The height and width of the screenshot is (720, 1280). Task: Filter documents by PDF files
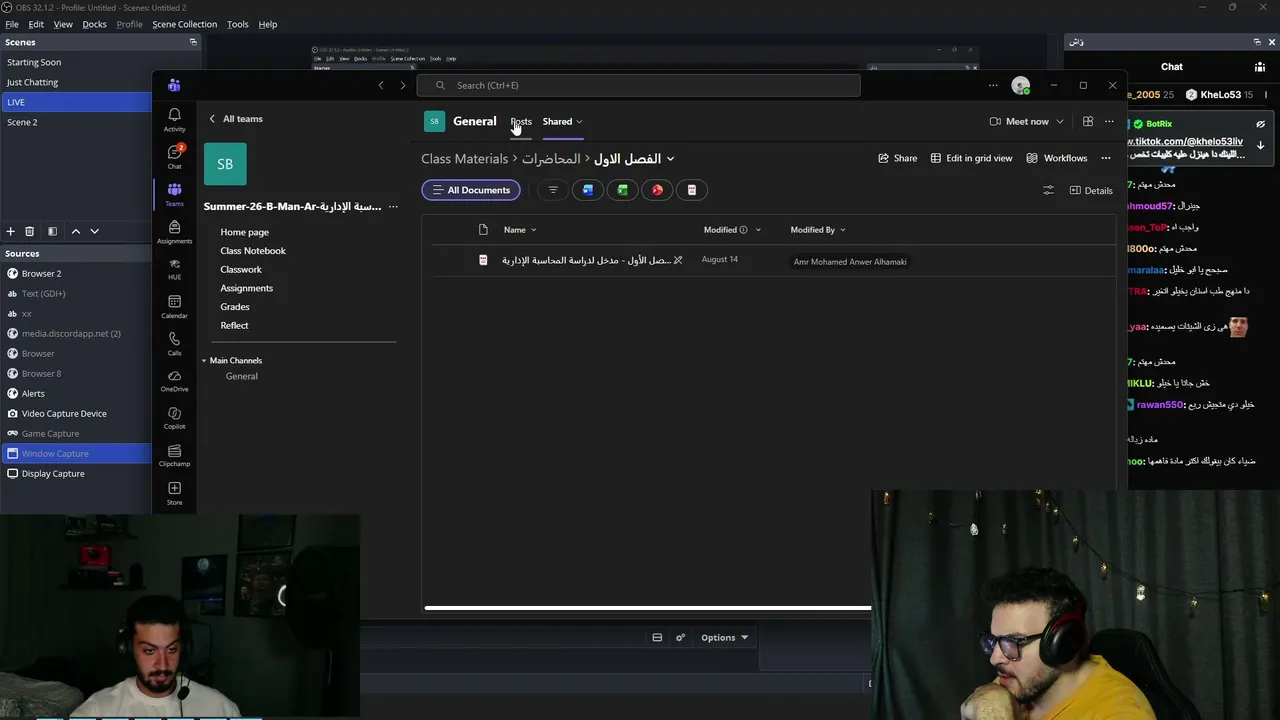click(x=691, y=190)
